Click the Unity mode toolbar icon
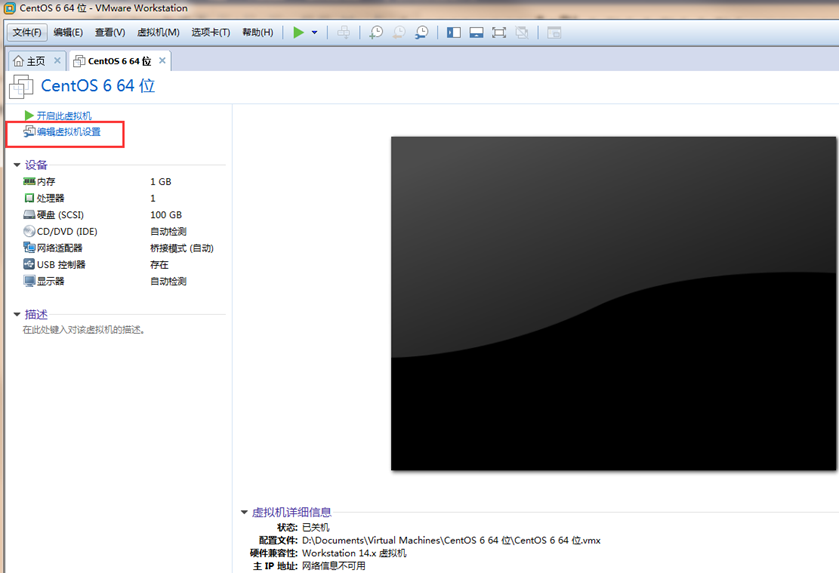This screenshot has width=839, height=573. pyautogui.click(x=522, y=33)
